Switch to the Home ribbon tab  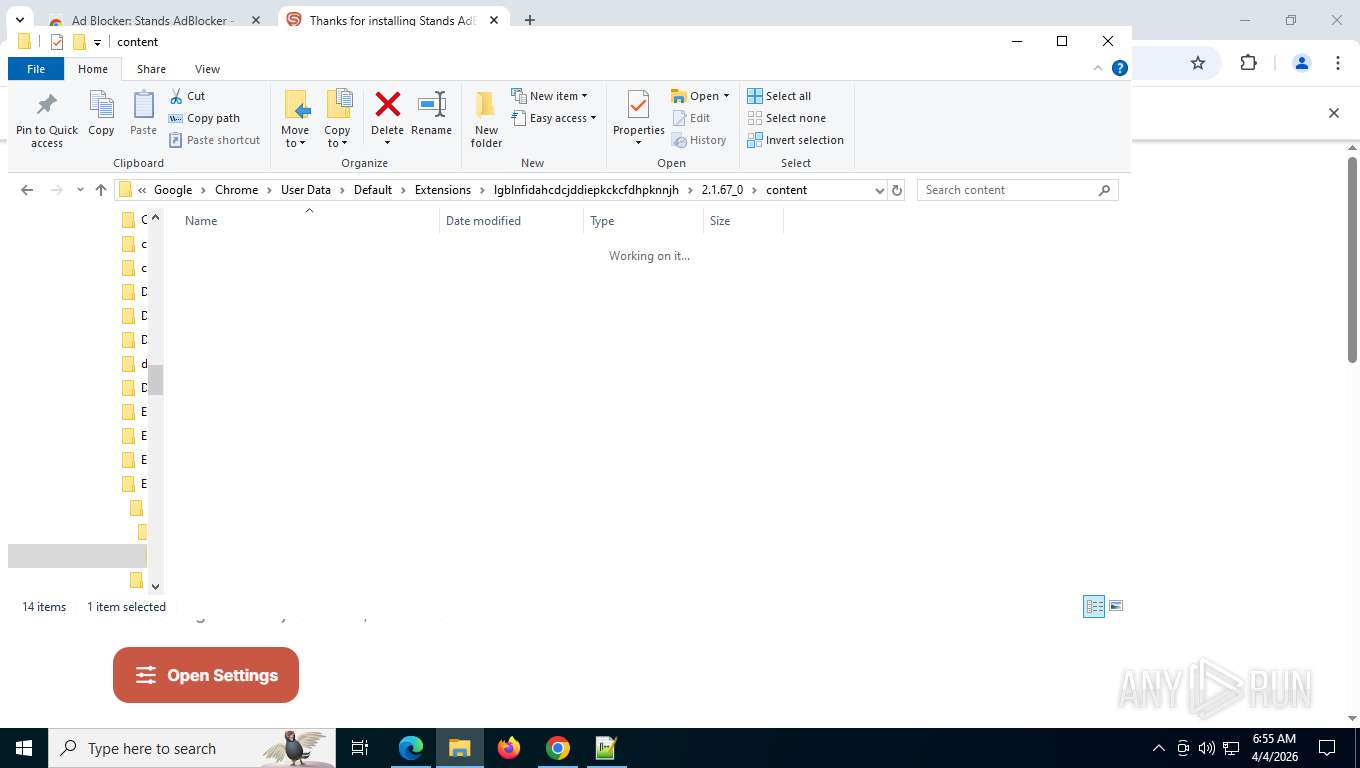[93, 69]
